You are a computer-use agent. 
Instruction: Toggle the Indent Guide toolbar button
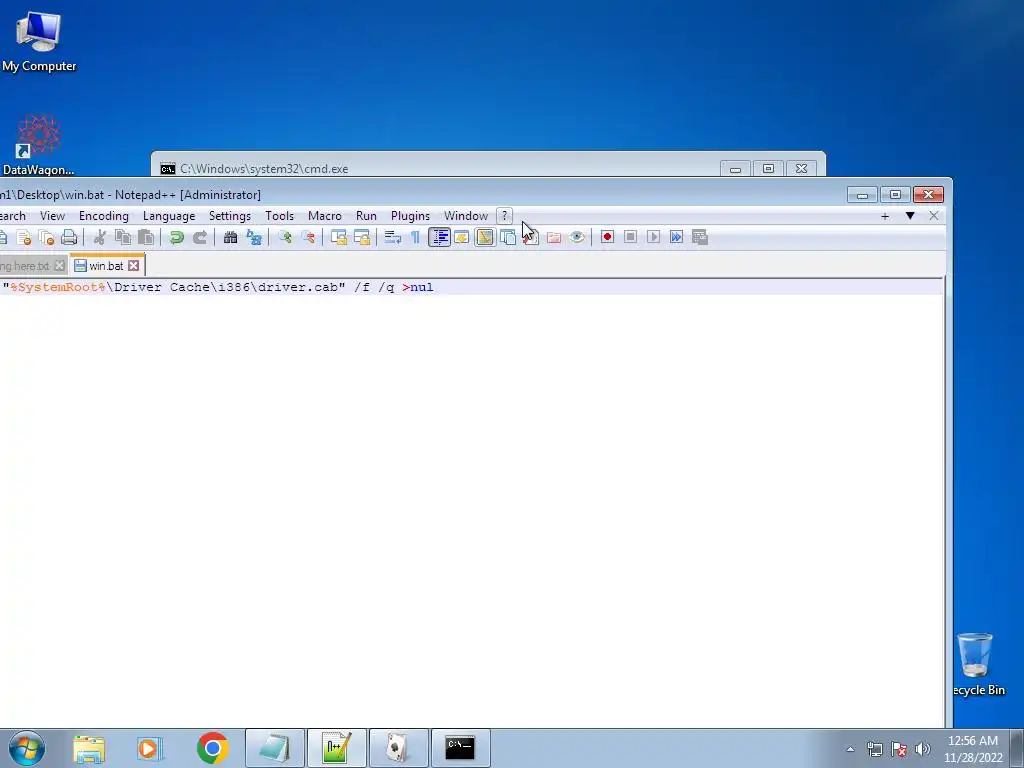(440, 237)
